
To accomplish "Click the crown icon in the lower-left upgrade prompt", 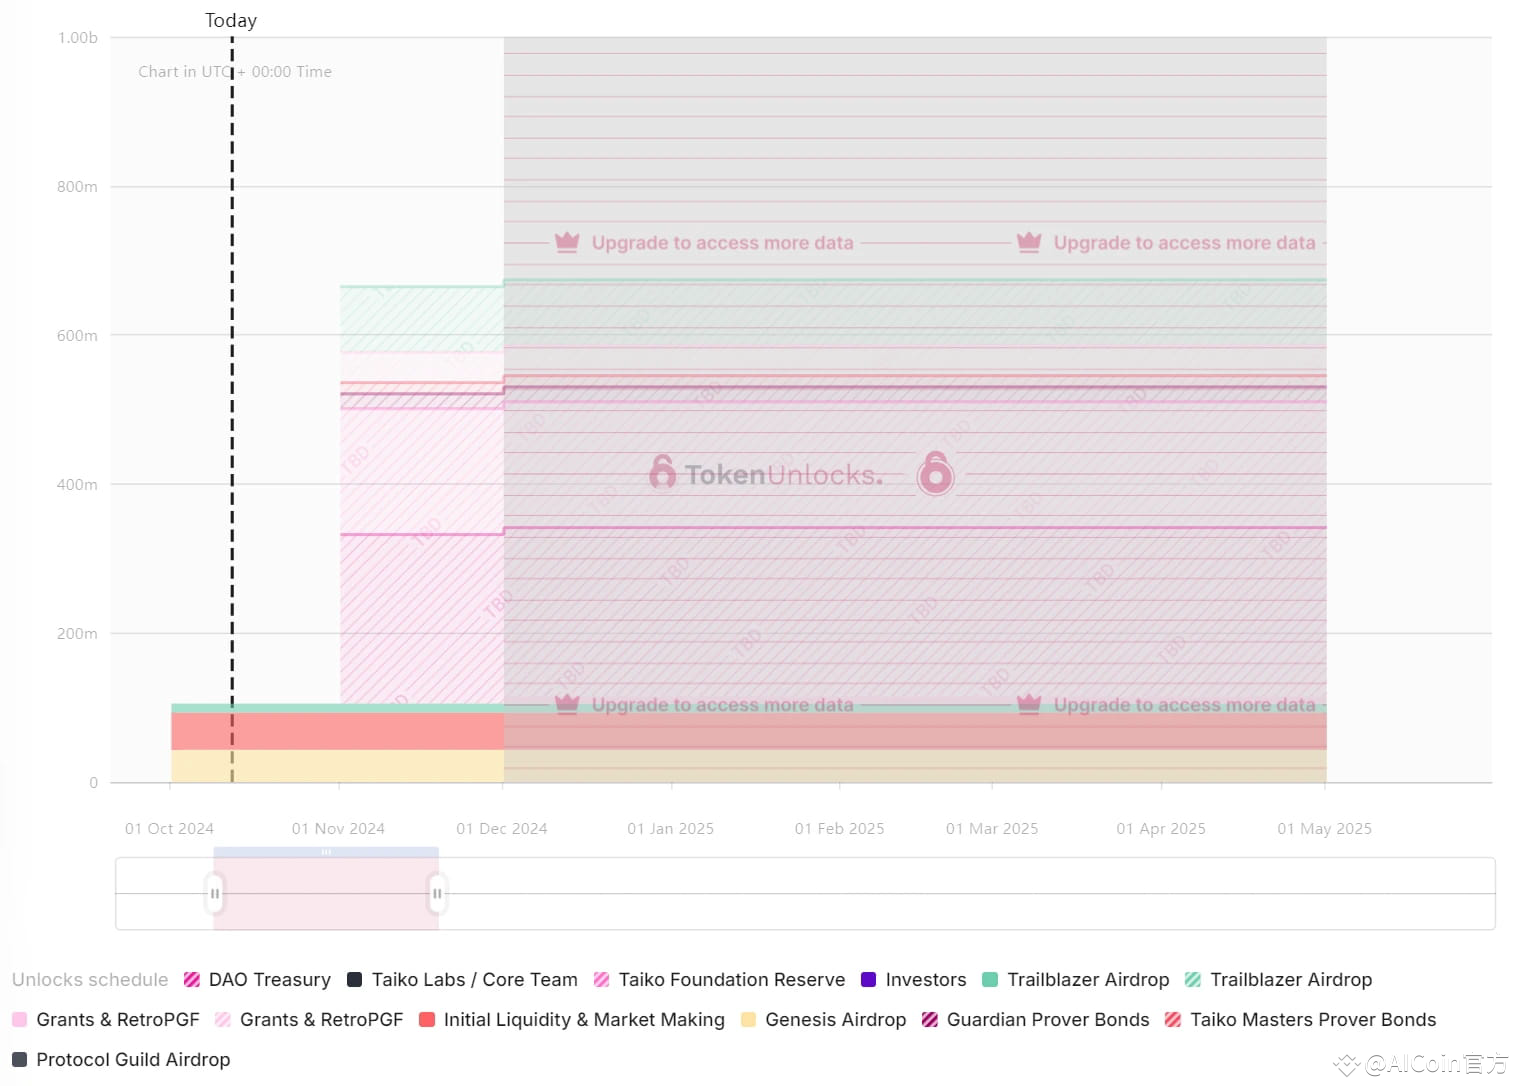I will (567, 704).
